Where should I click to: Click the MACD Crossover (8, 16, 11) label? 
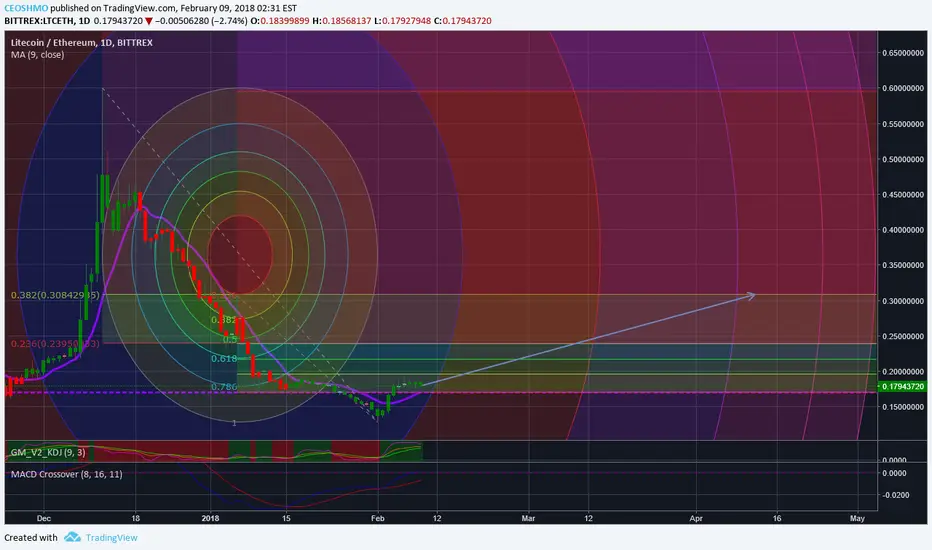click(x=67, y=474)
